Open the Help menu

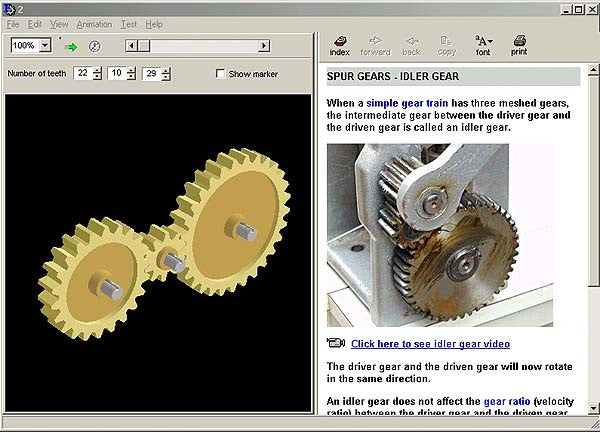click(x=153, y=24)
